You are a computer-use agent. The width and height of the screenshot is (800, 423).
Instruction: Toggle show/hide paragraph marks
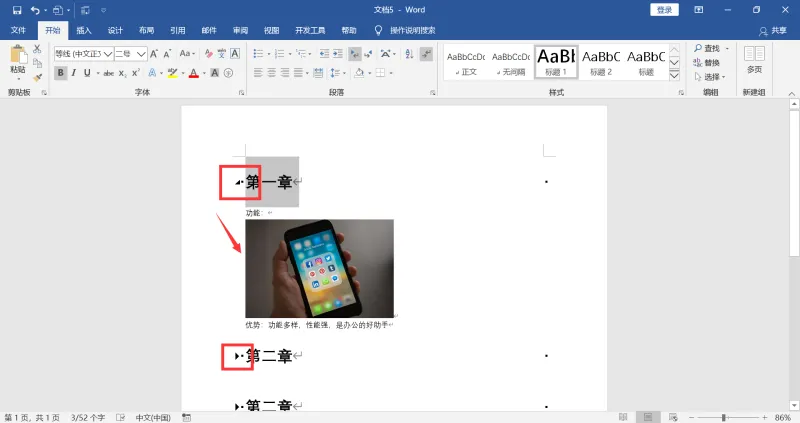(x=426, y=54)
